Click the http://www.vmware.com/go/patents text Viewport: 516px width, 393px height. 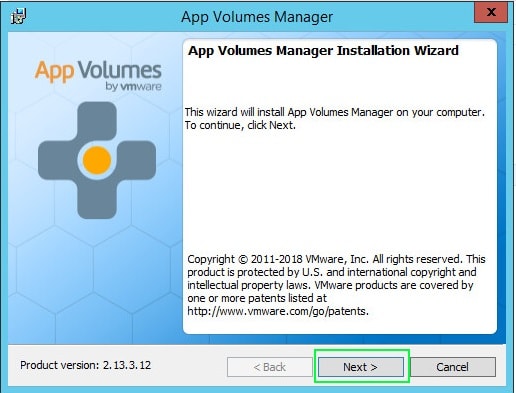tap(278, 311)
